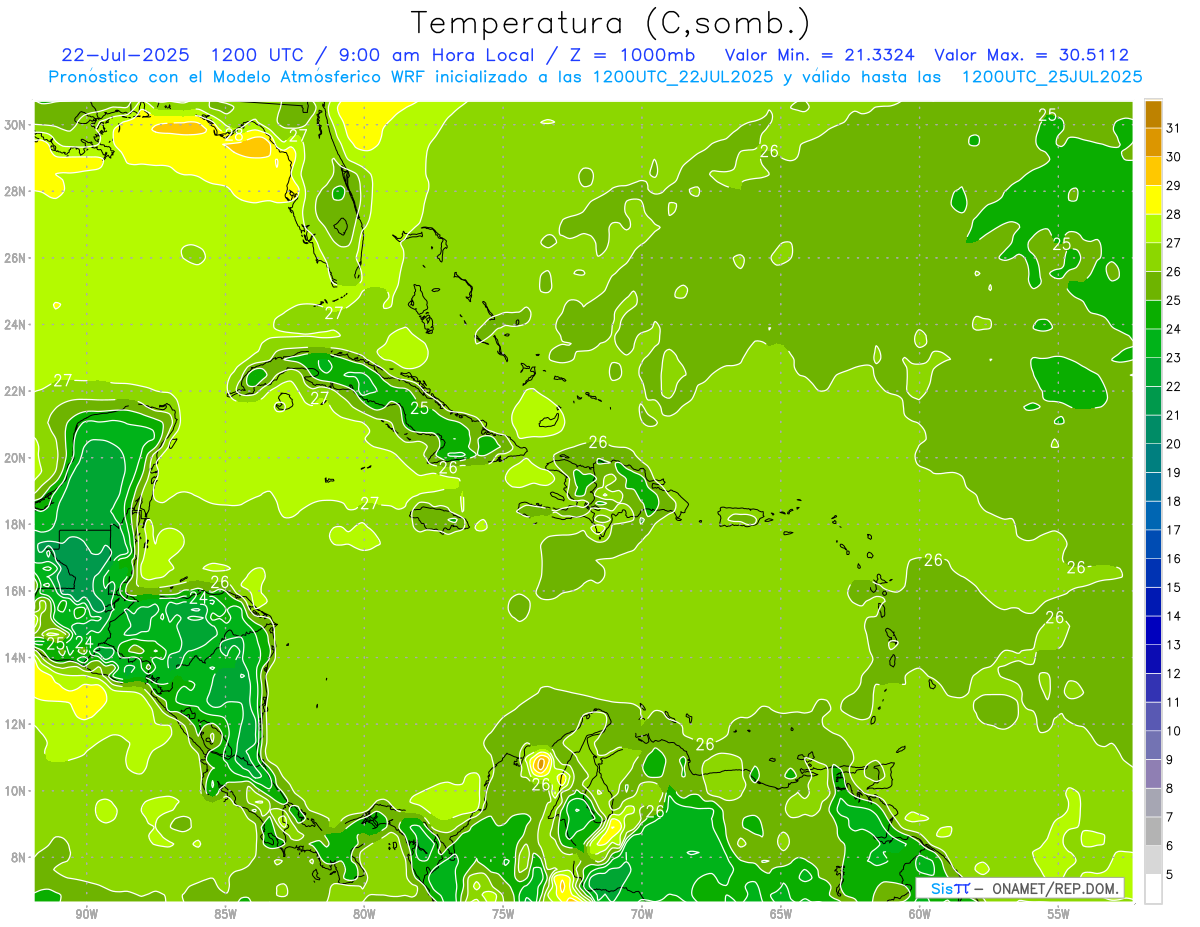1200x927 pixels.
Task: Click the colorbar label 27
Action: point(1174,243)
